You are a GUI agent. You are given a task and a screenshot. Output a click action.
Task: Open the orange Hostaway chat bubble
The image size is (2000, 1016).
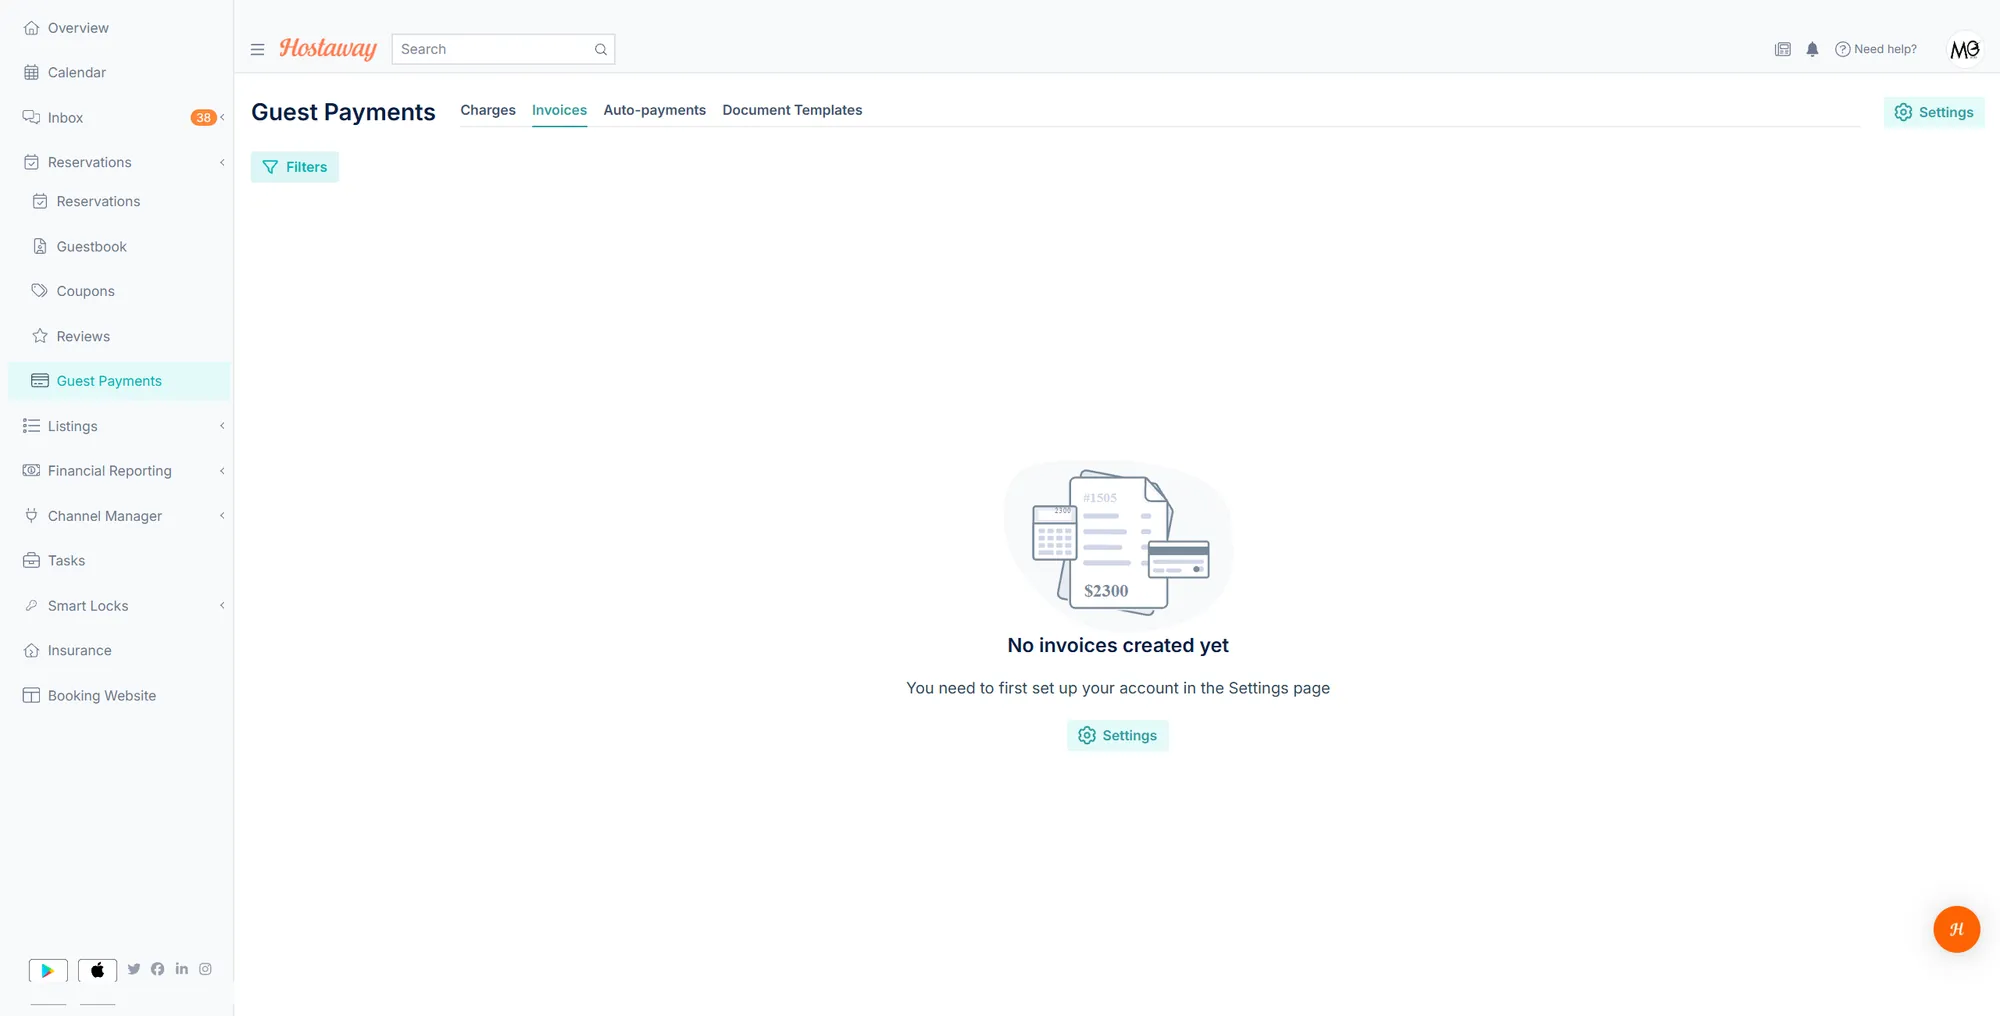pos(1956,929)
